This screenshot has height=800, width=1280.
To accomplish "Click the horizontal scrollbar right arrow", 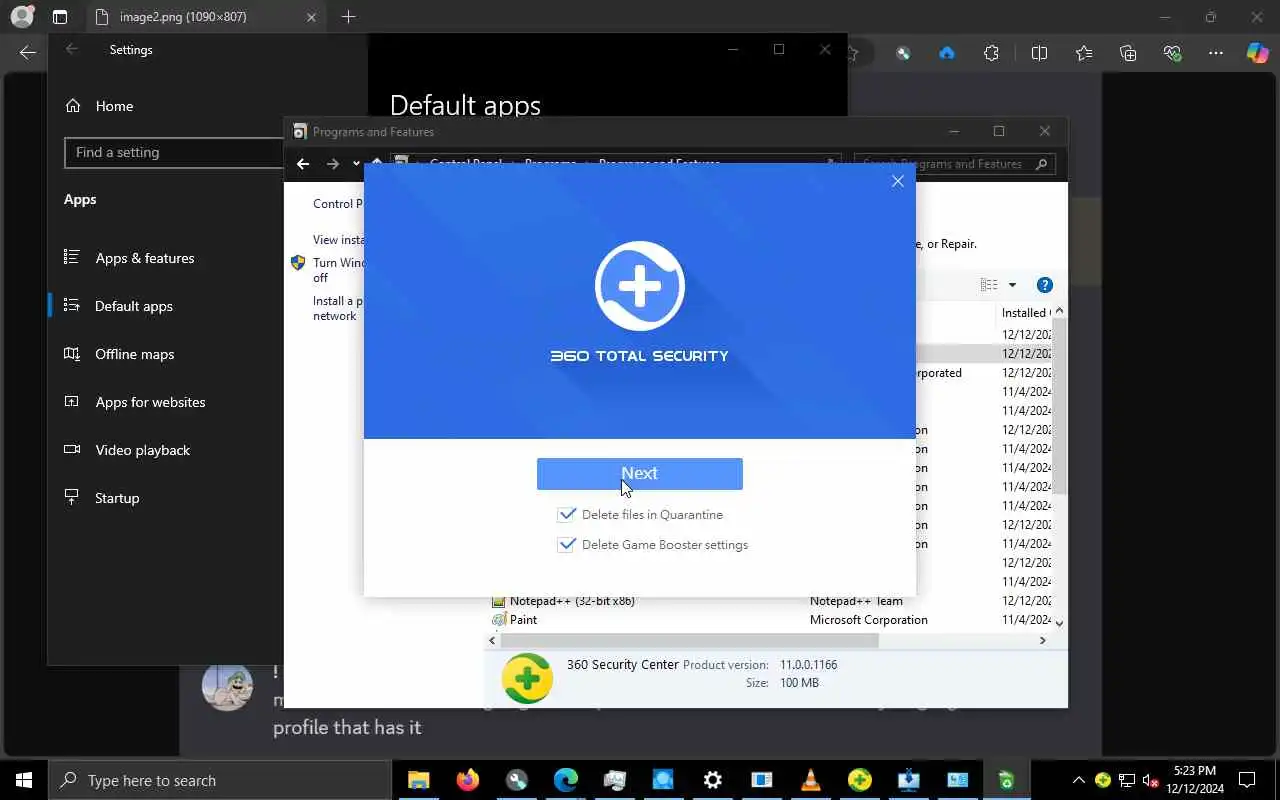I will pos(1043,640).
